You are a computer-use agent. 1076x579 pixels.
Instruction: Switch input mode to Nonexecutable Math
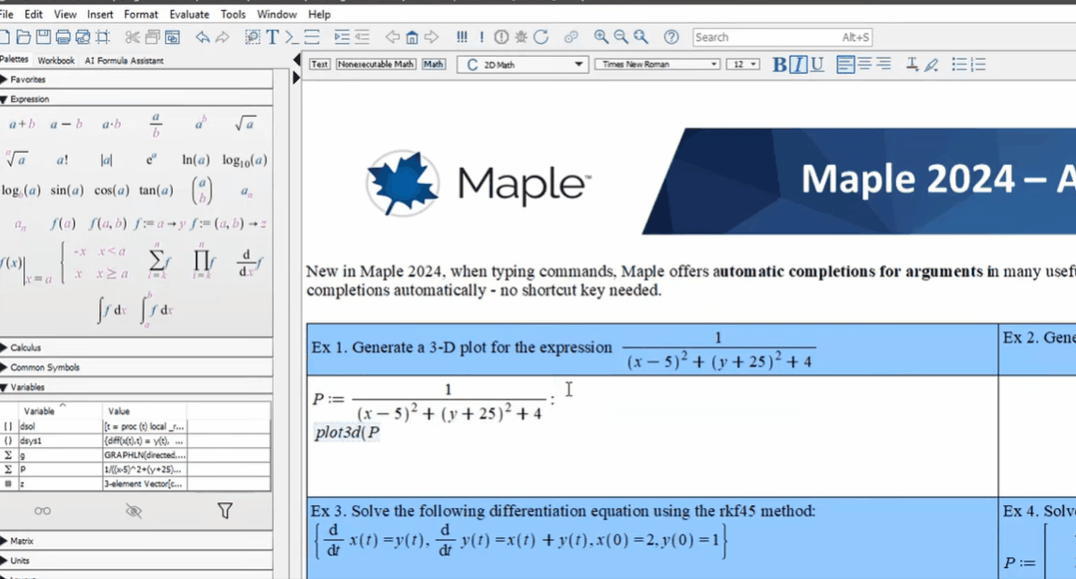click(376, 64)
